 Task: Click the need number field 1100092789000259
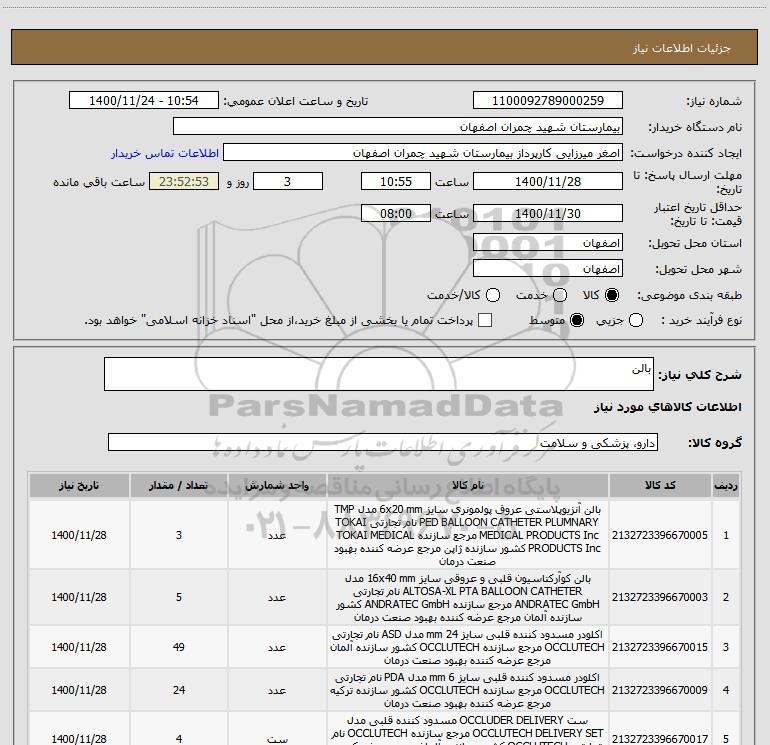pyautogui.click(x=548, y=101)
